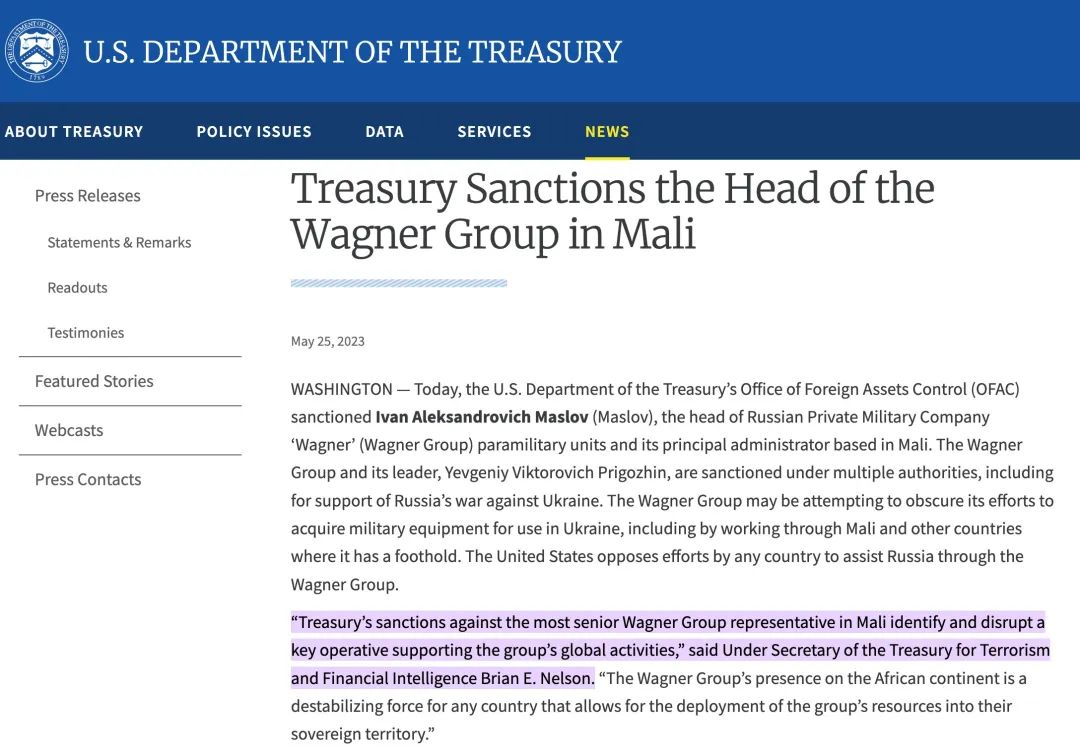The image size is (1080, 756).
Task: Open the Testimonies sidebar link
Action: 85,333
